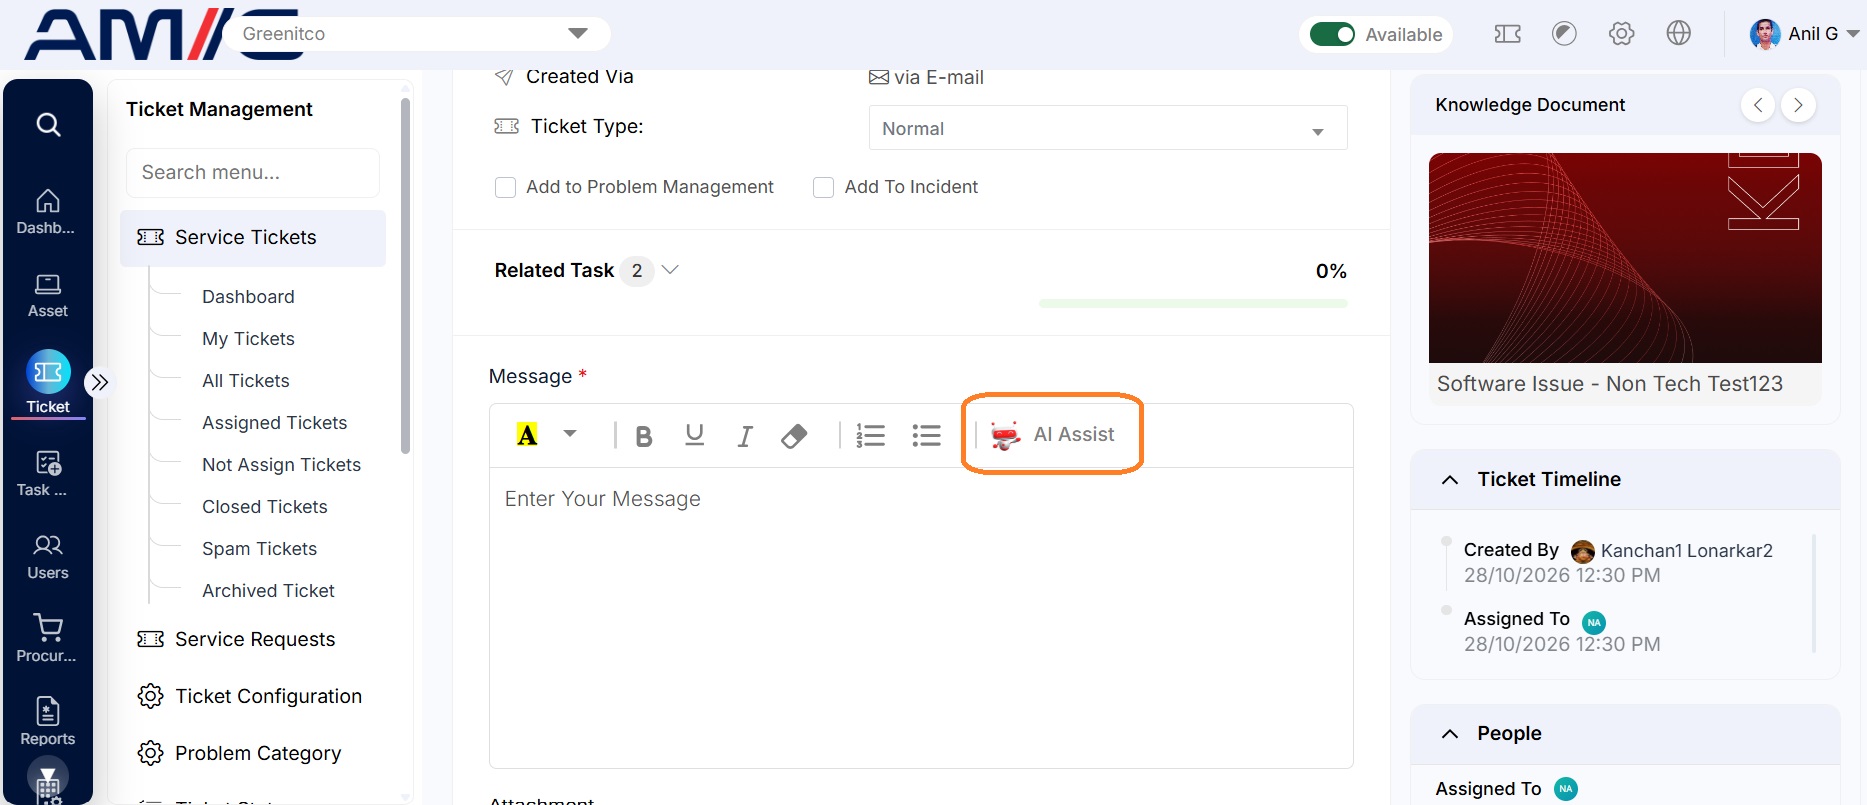
Task: Apply bold formatting in message editor
Action: (x=644, y=436)
